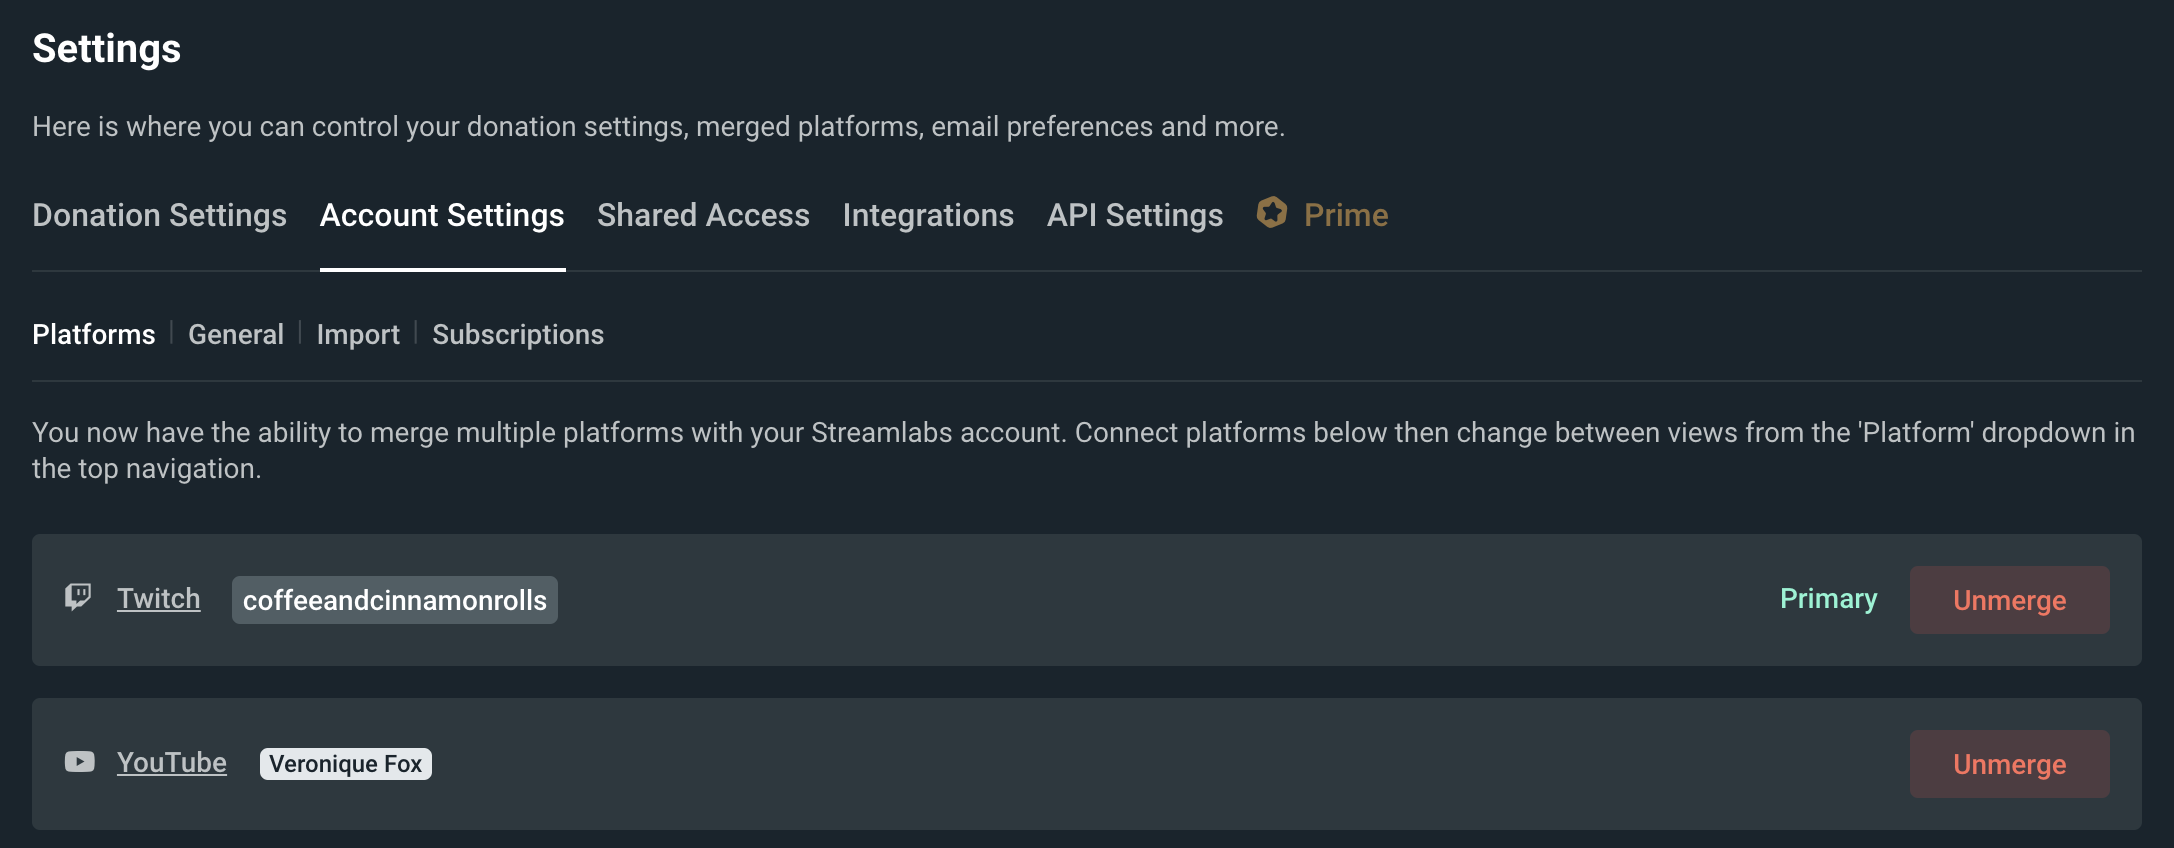The width and height of the screenshot is (2174, 848).
Task: Click the 'You now have the ability' paragraph
Action: coord(1084,450)
